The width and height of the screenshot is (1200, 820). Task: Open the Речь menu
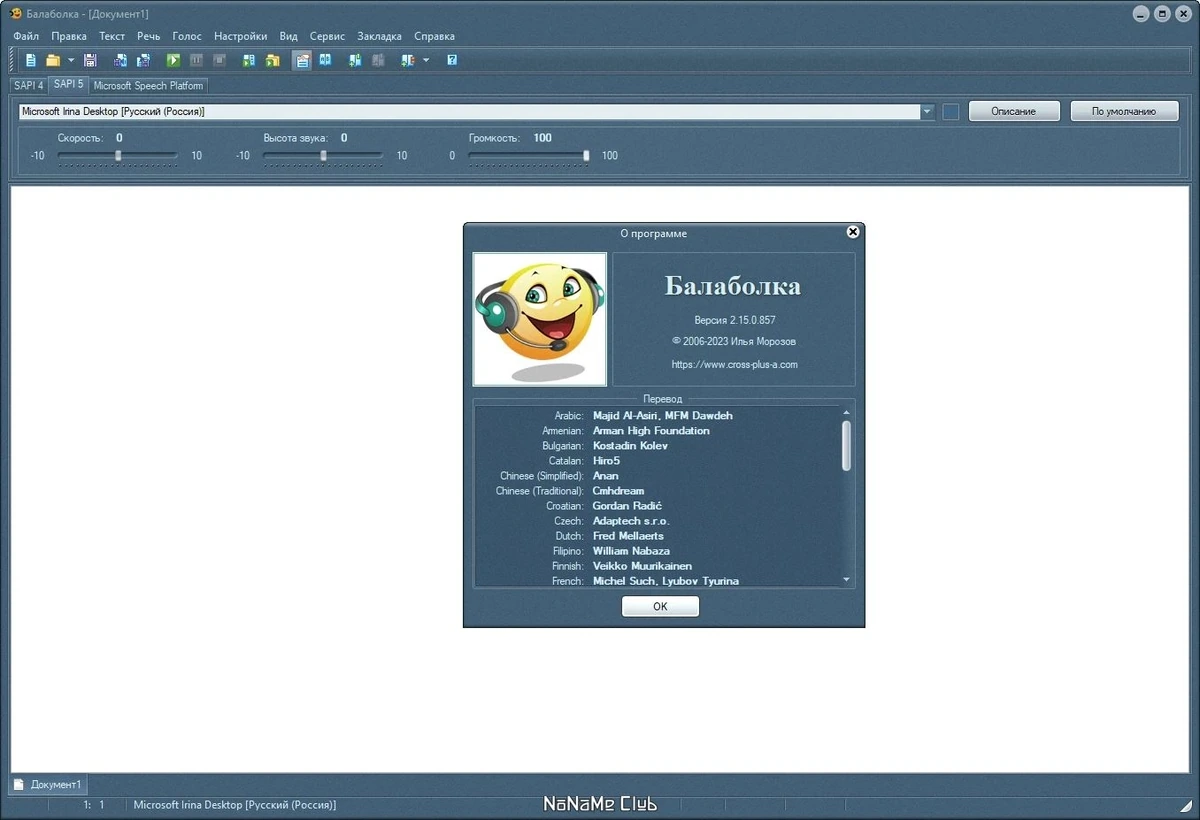(149, 36)
